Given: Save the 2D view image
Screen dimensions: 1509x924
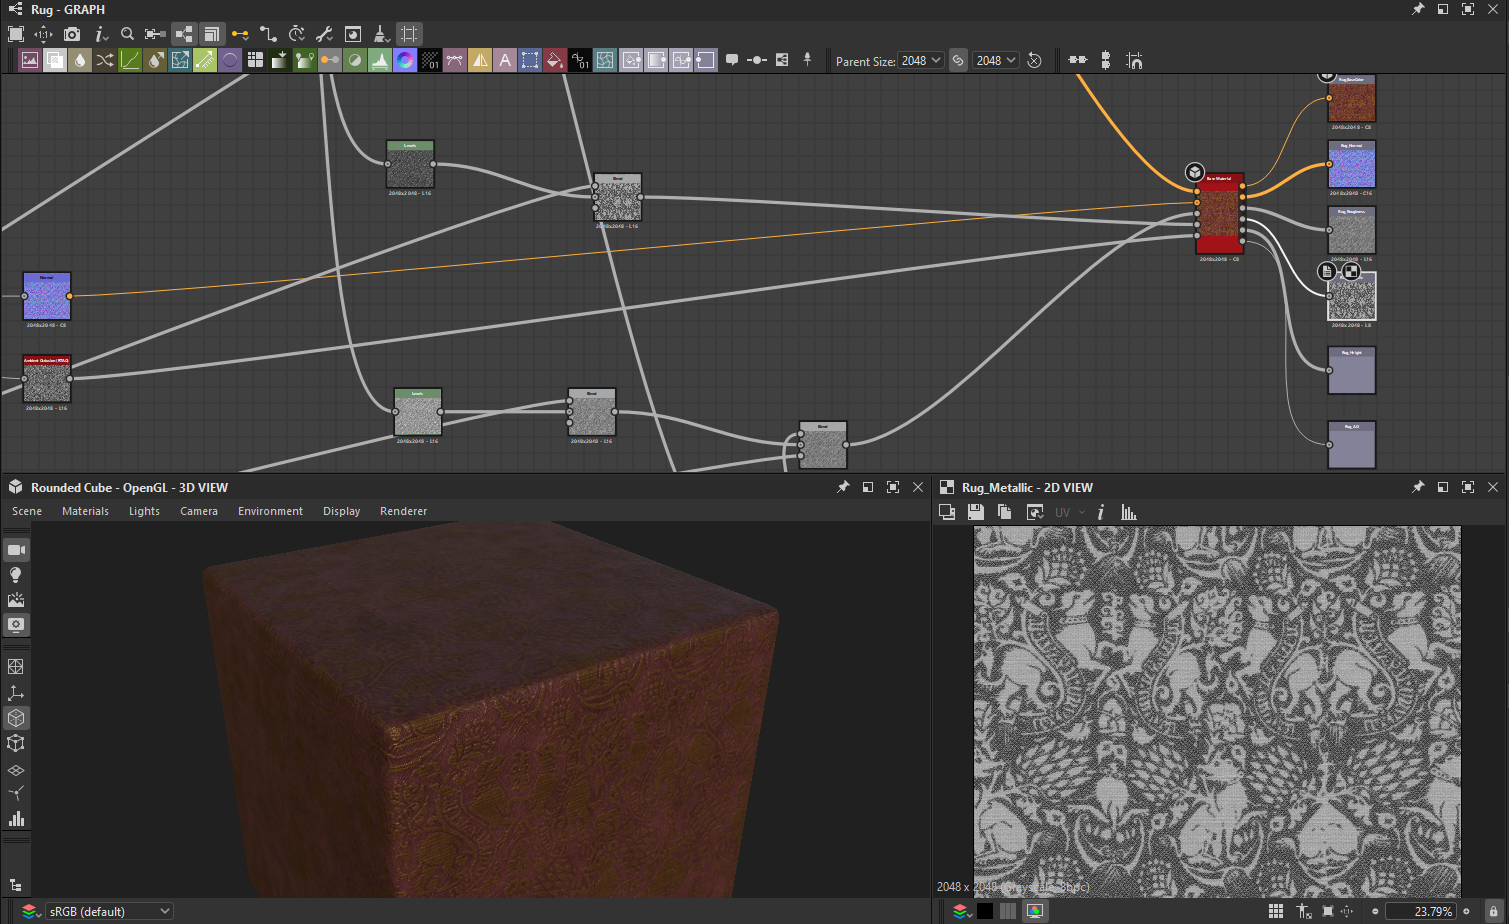Looking at the screenshot, I should [976, 512].
